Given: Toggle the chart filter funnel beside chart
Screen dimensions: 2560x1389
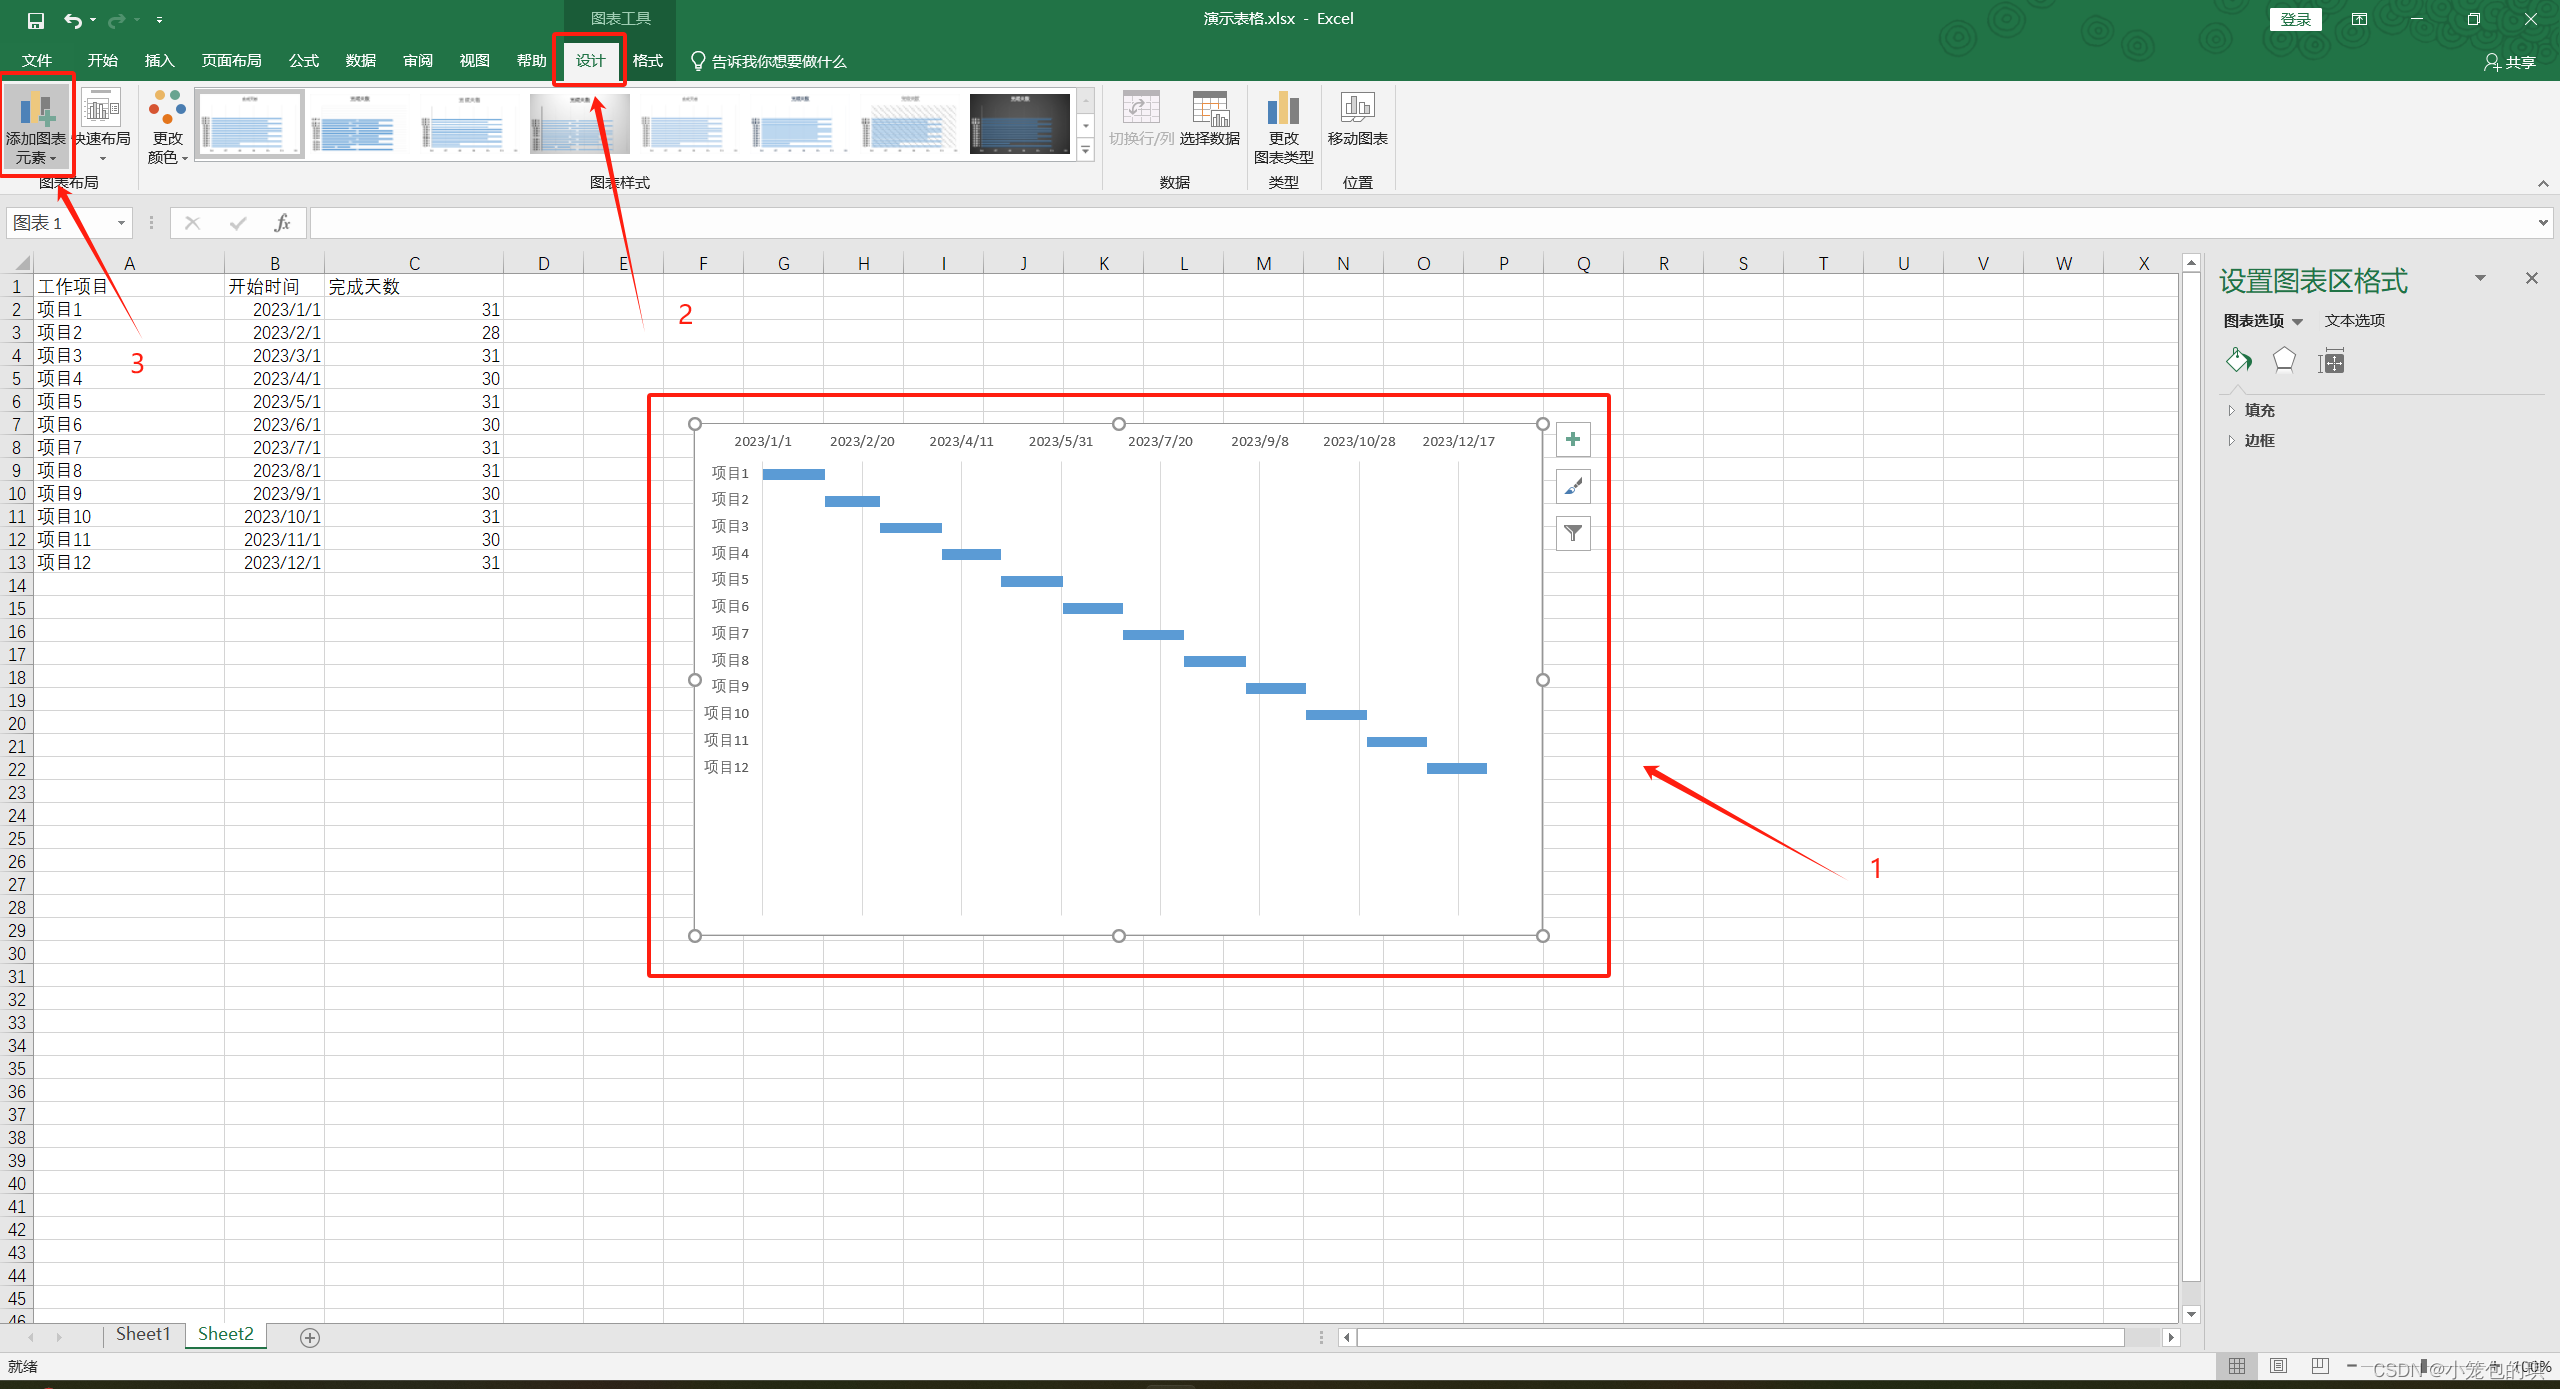Looking at the screenshot, I should (x=1572, y=533).
